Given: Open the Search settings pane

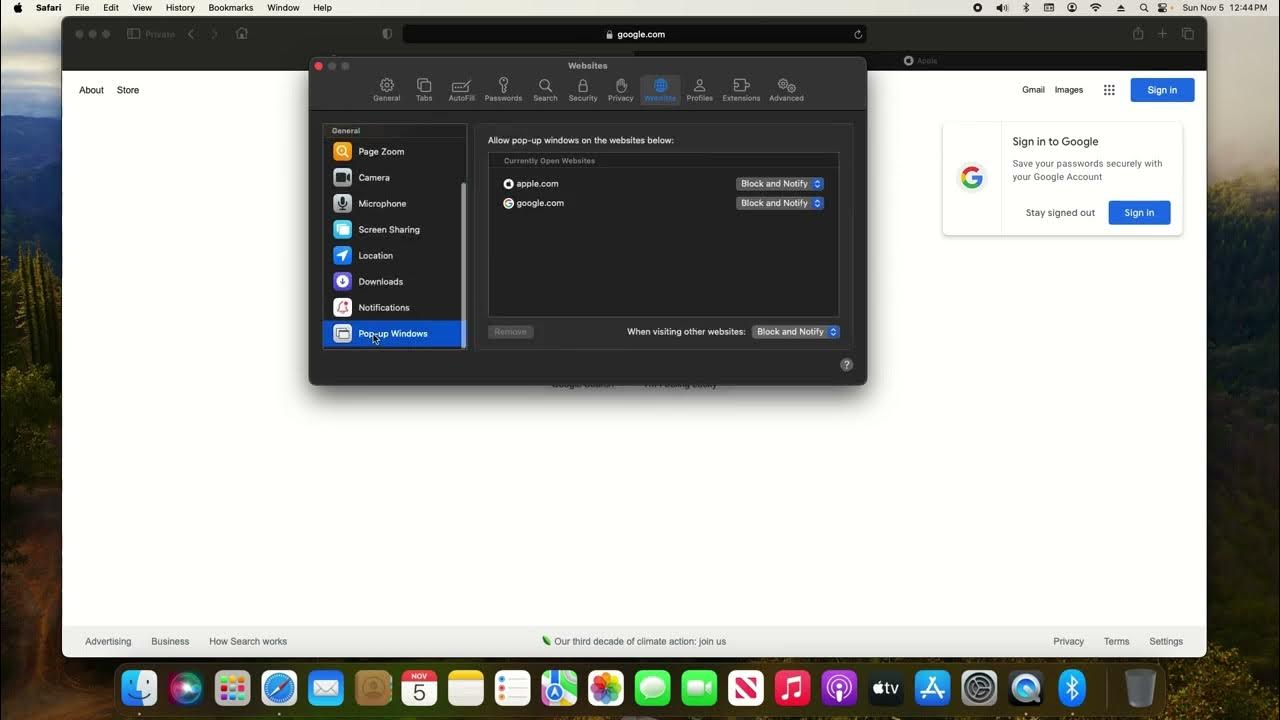Looking at the screenshot, I should pos(545,89).
